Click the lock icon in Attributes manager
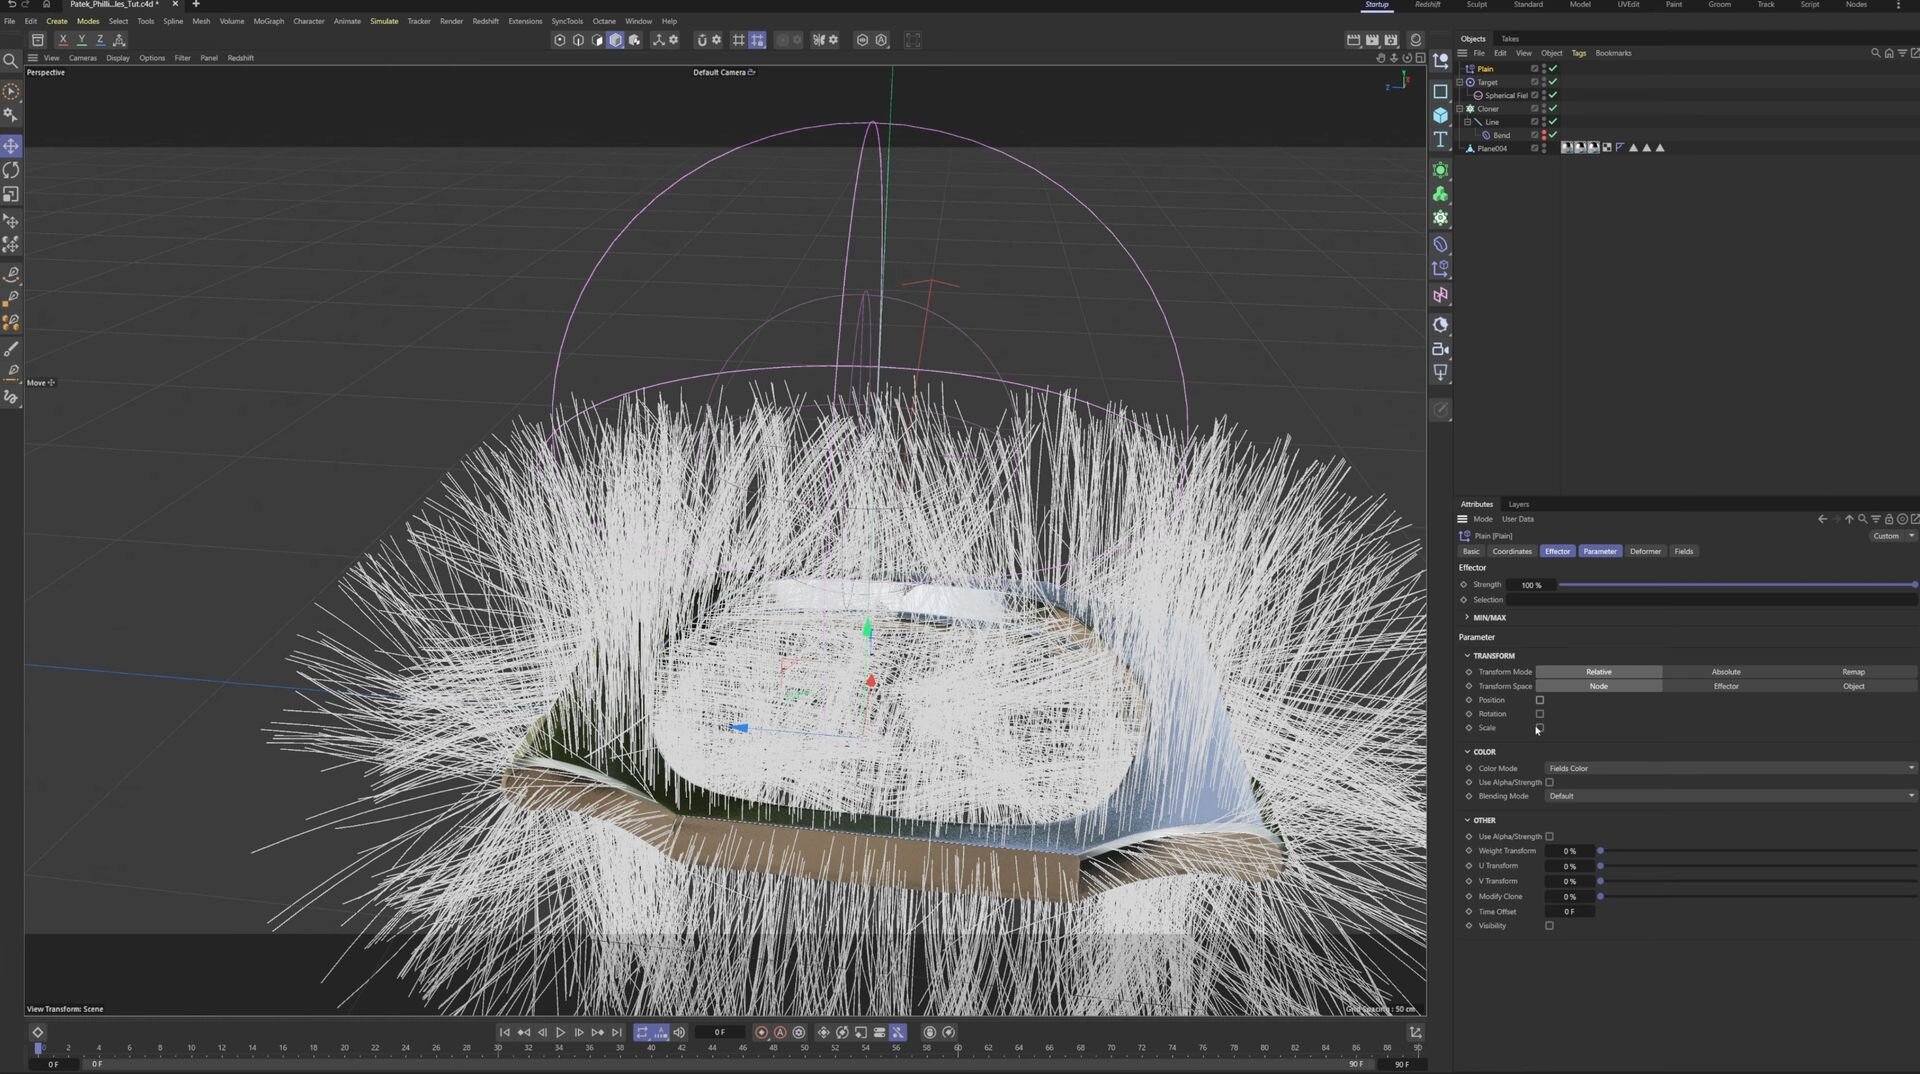The image size is (1920, 1074). pyautogui.click(x=1889, y=519)
